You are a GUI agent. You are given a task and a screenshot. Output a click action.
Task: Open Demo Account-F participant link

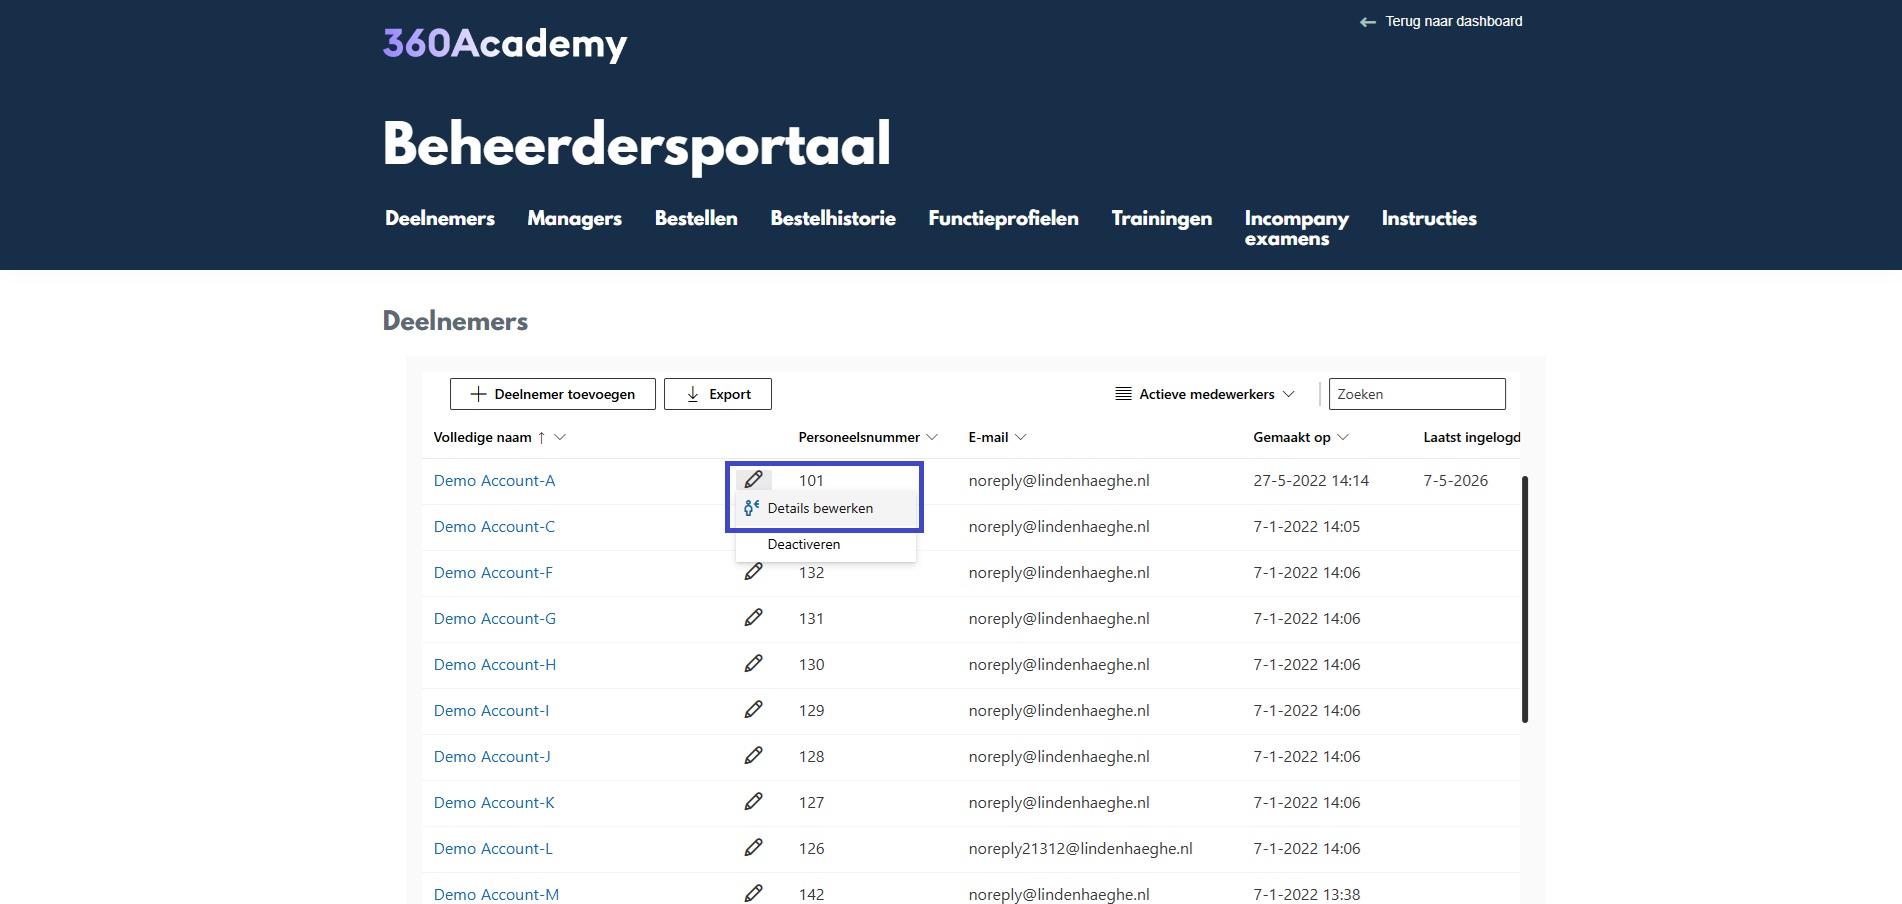[x=493, y=572]
